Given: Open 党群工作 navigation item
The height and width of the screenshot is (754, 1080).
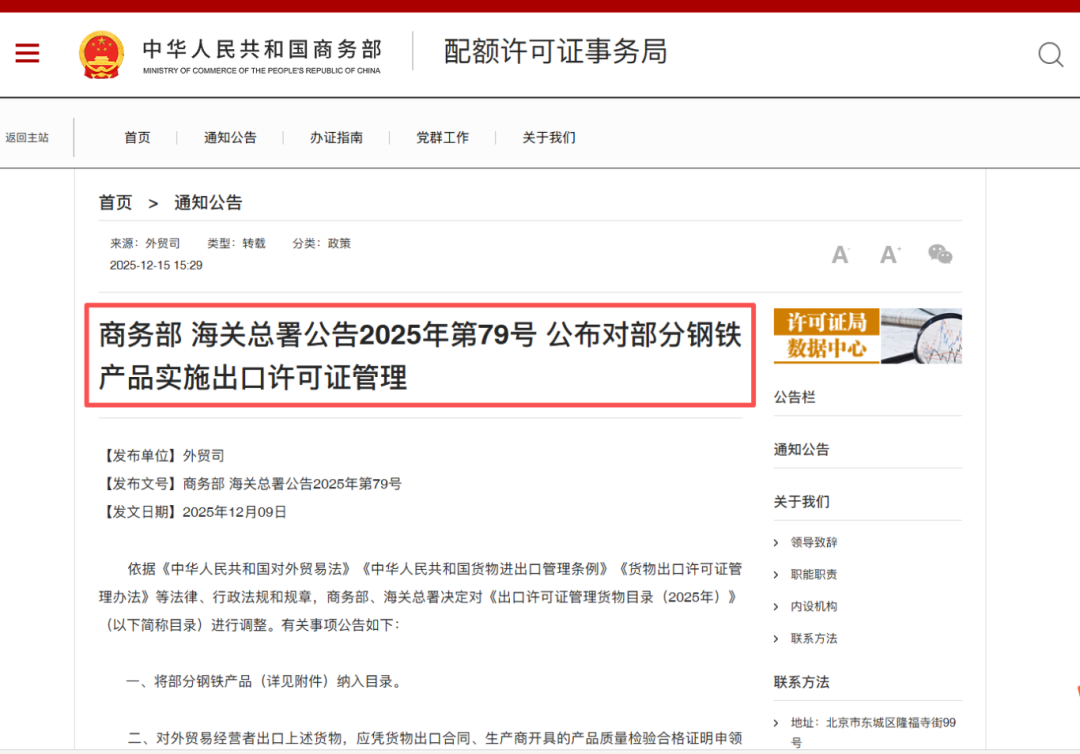Looking at the screenshot, I should coord(442,138).
